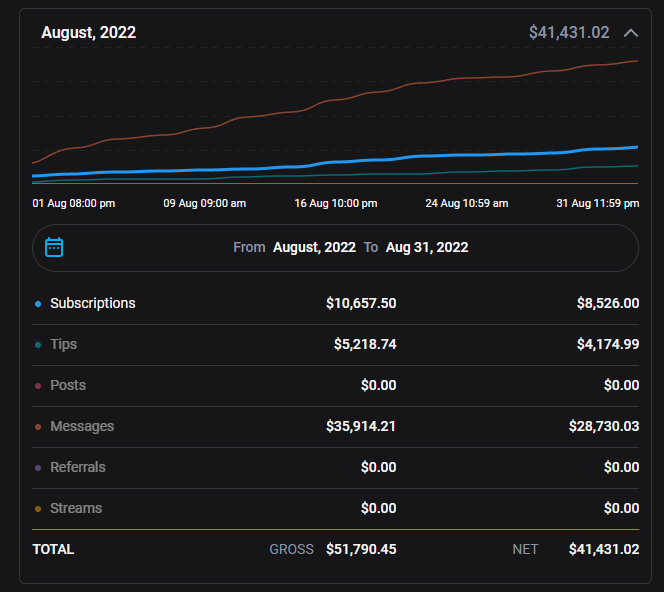Screen dimensions: 664x592
Task: Click the calendar icon in date range
Action: (54, 247)
